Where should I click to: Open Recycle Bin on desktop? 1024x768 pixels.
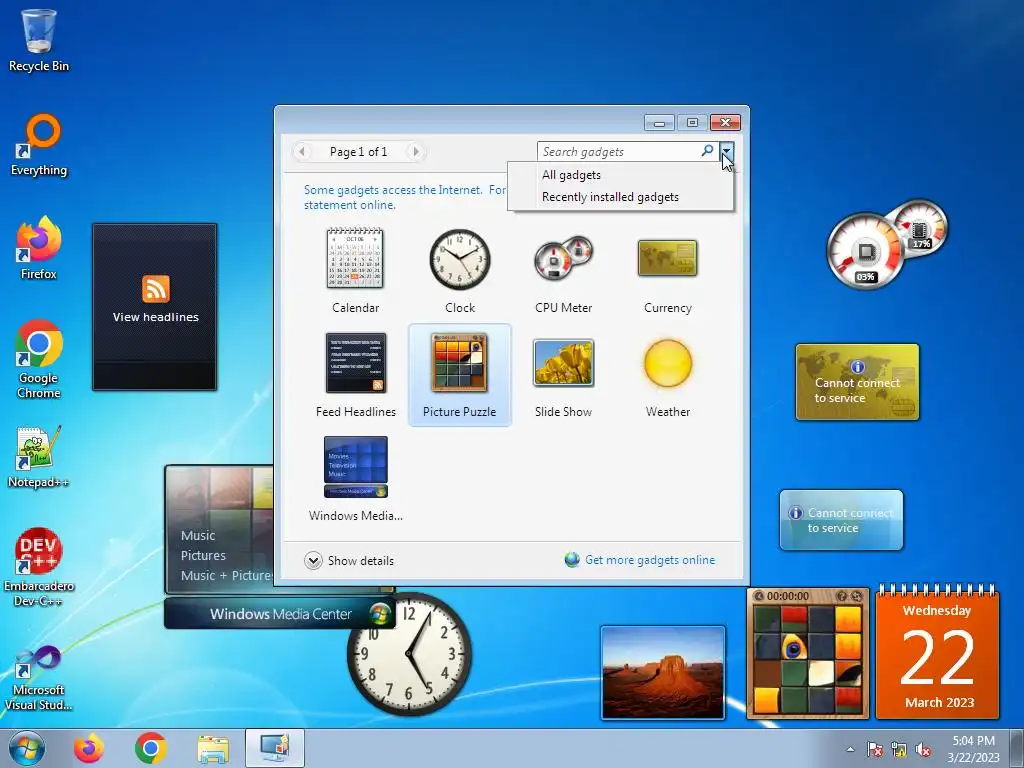click(x=39, y=40)
